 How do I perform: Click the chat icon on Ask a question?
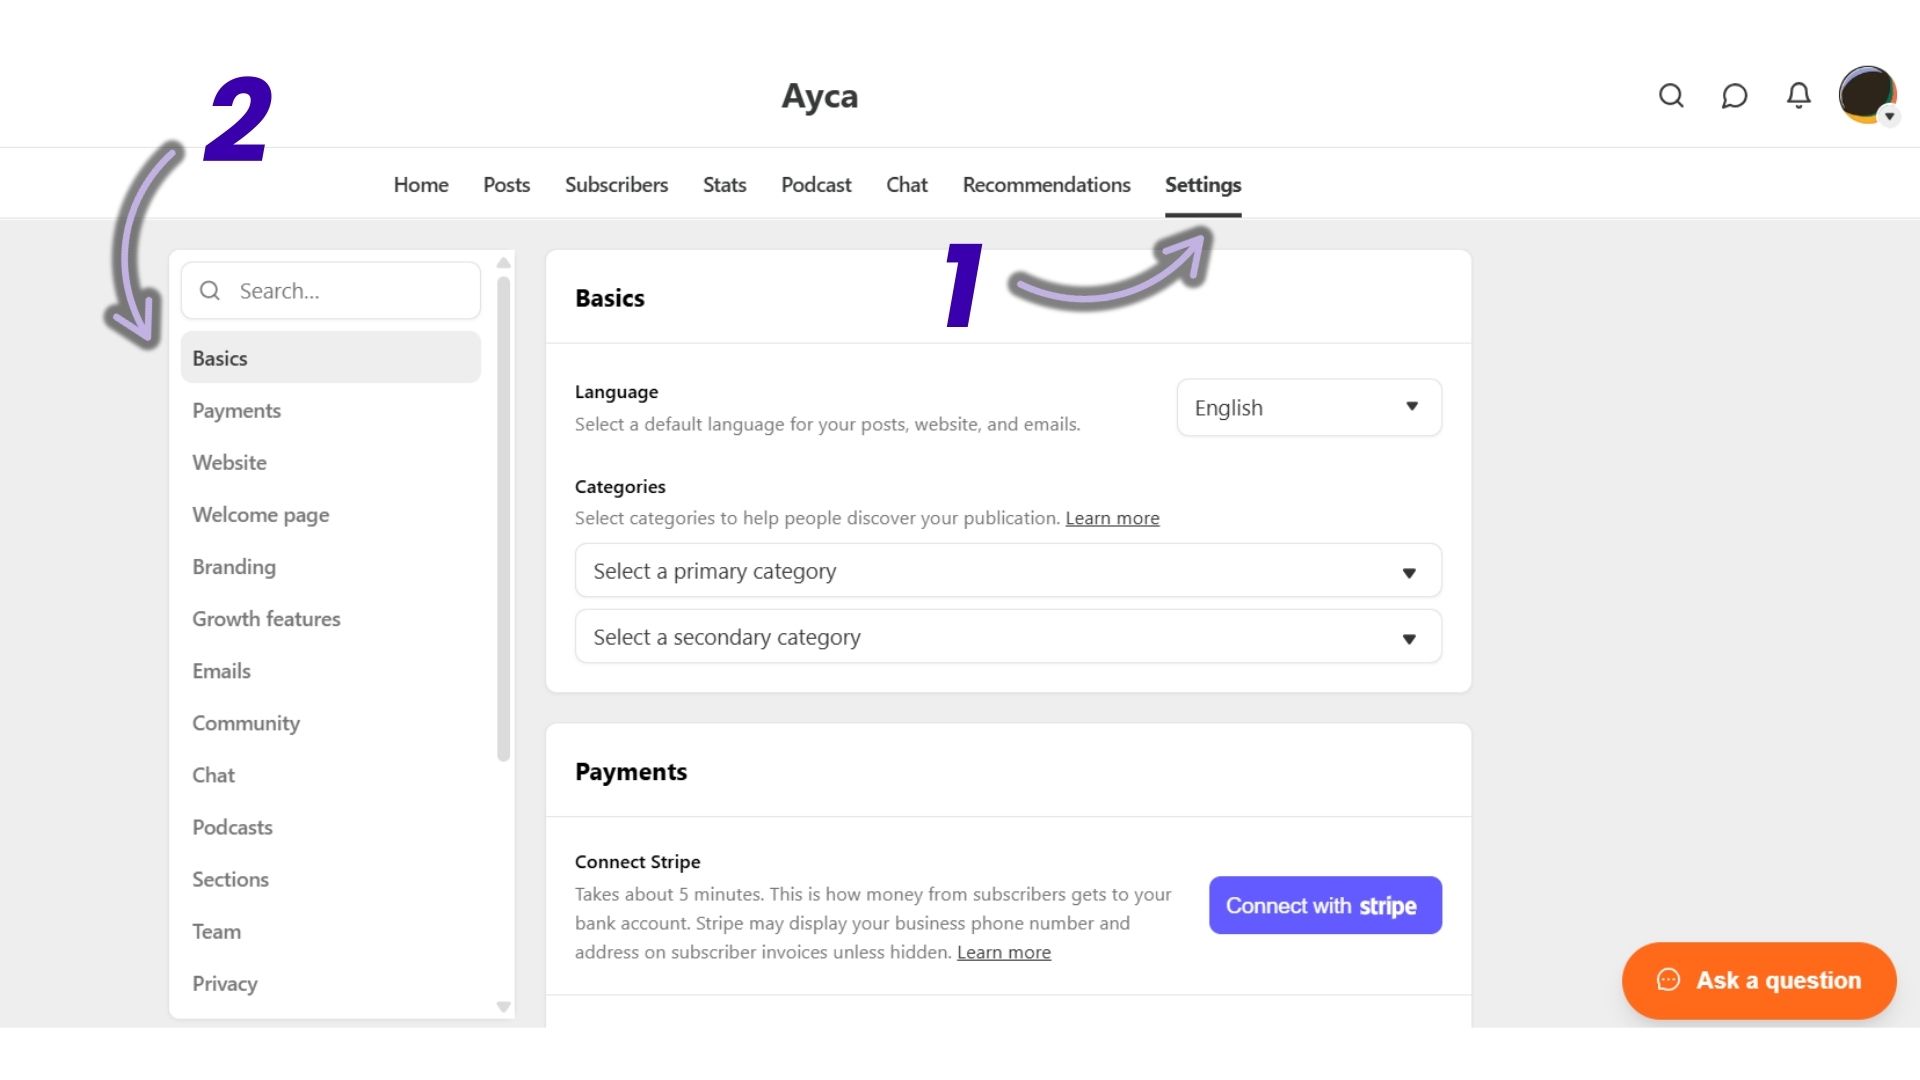(x=1668, y=981)
